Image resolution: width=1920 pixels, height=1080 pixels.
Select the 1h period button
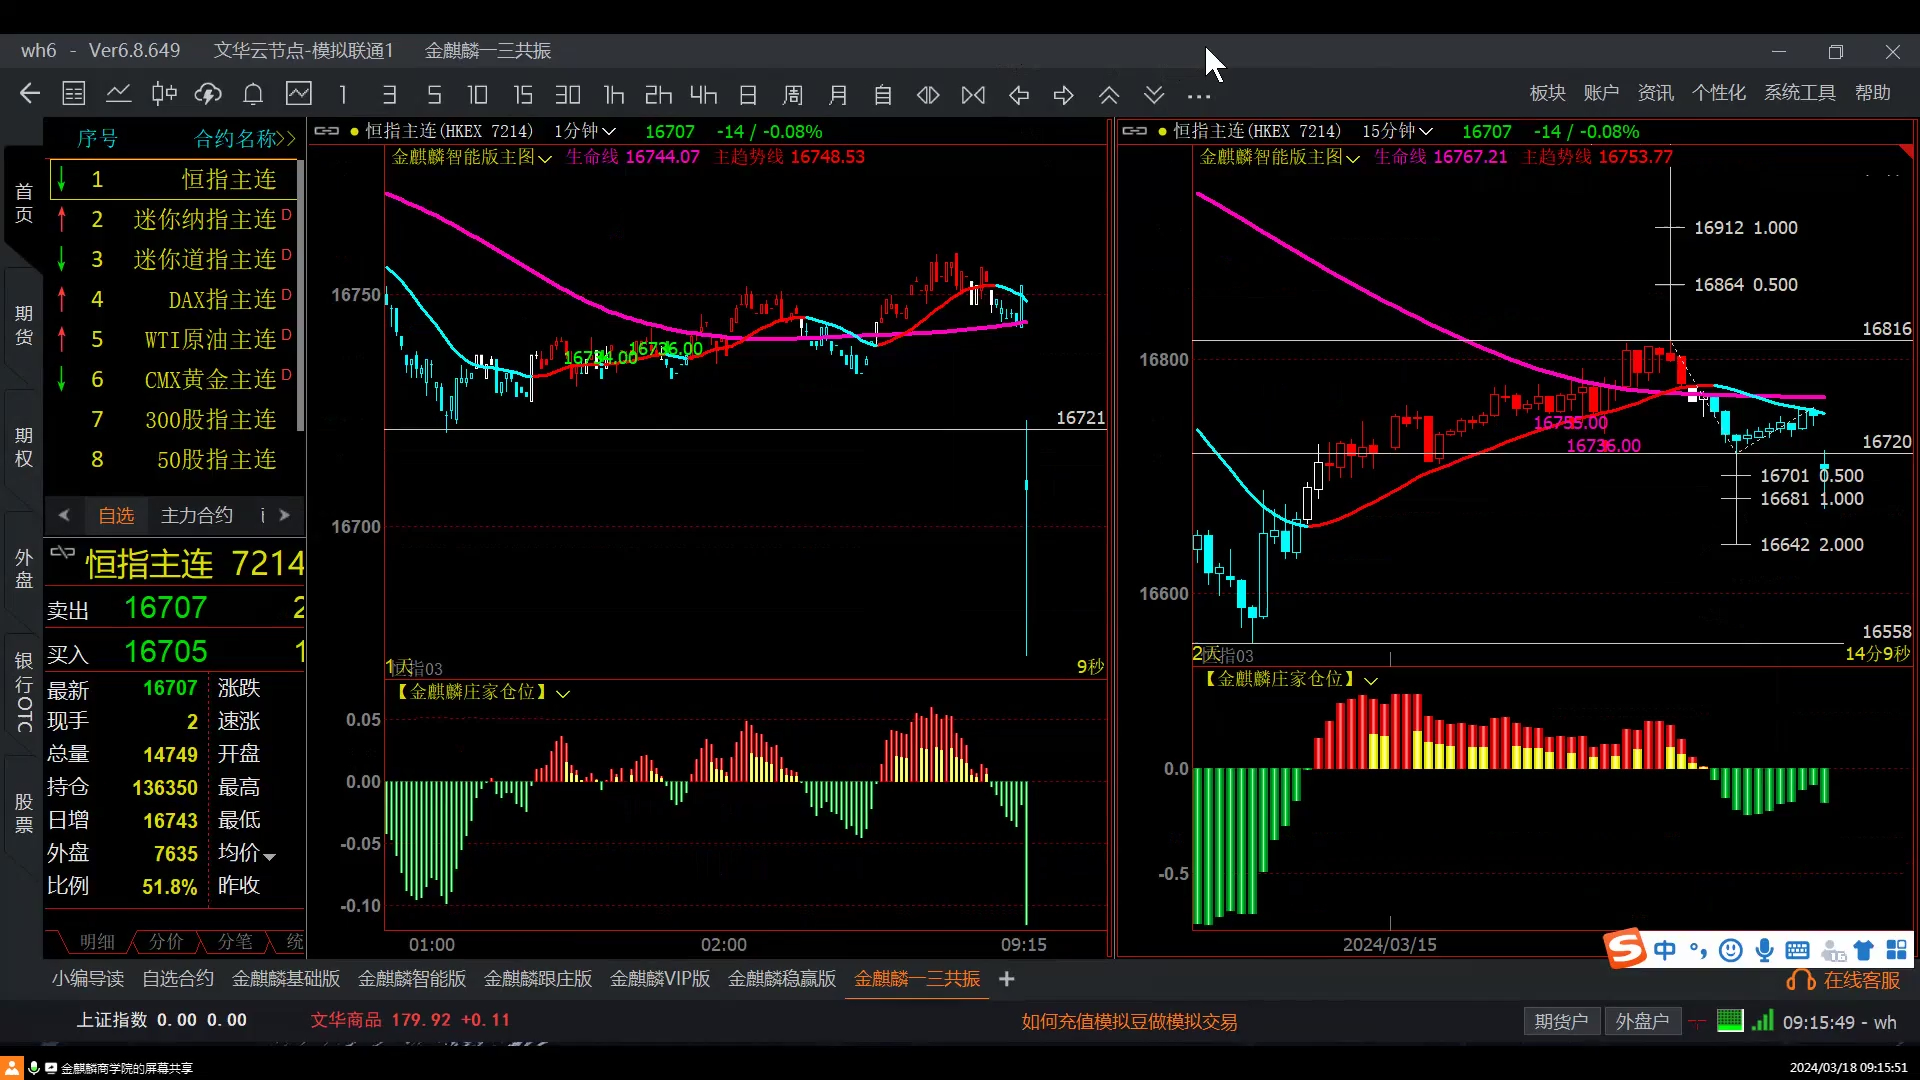614,94
